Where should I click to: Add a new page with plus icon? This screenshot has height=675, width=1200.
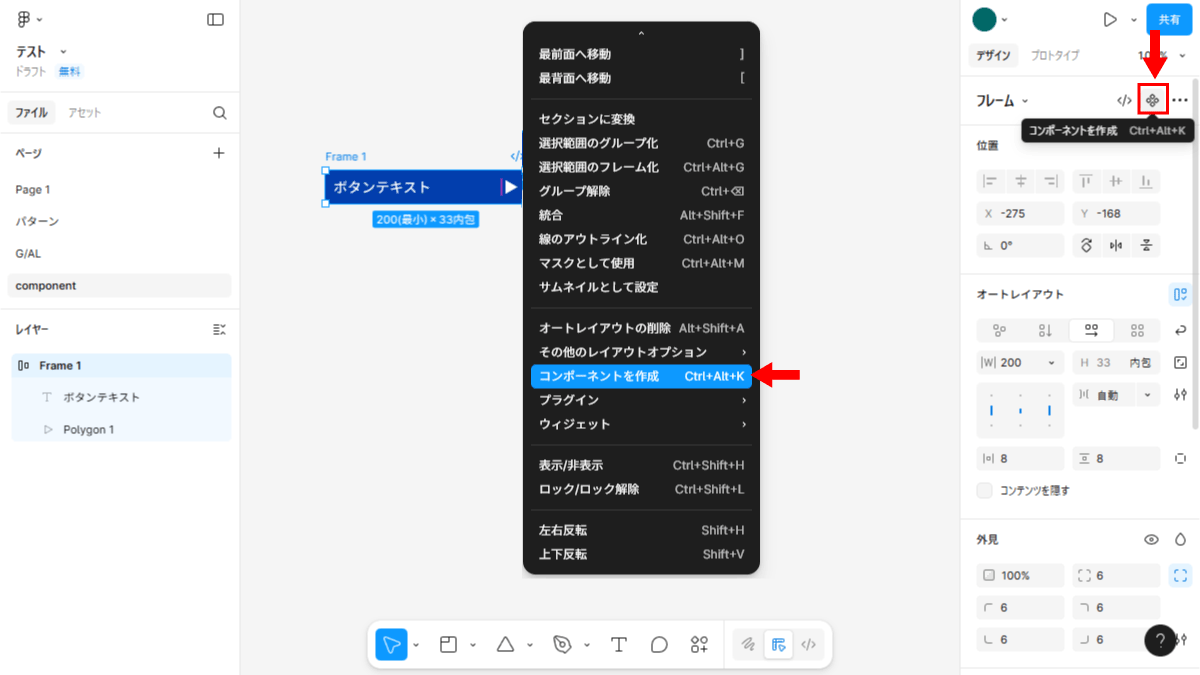click(x=219, y=153)
